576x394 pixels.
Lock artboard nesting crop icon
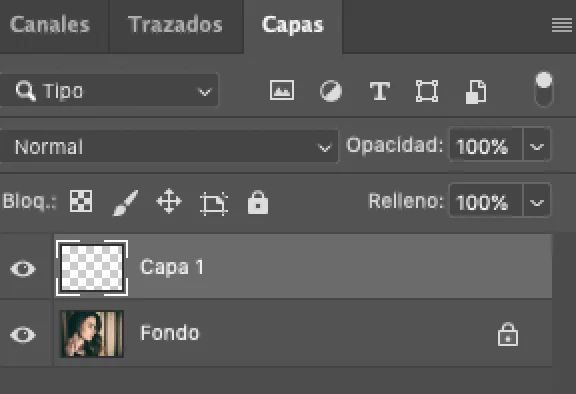[214, 203]
